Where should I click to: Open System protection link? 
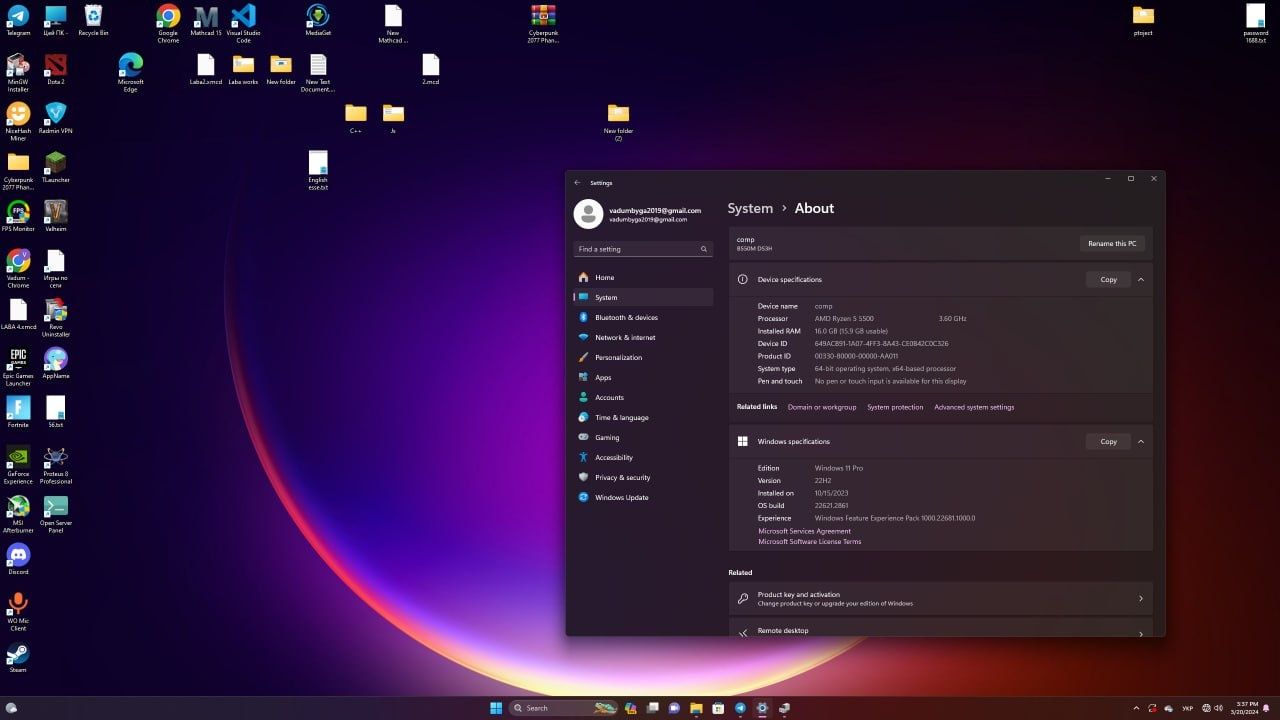click(x=895, y=407)
